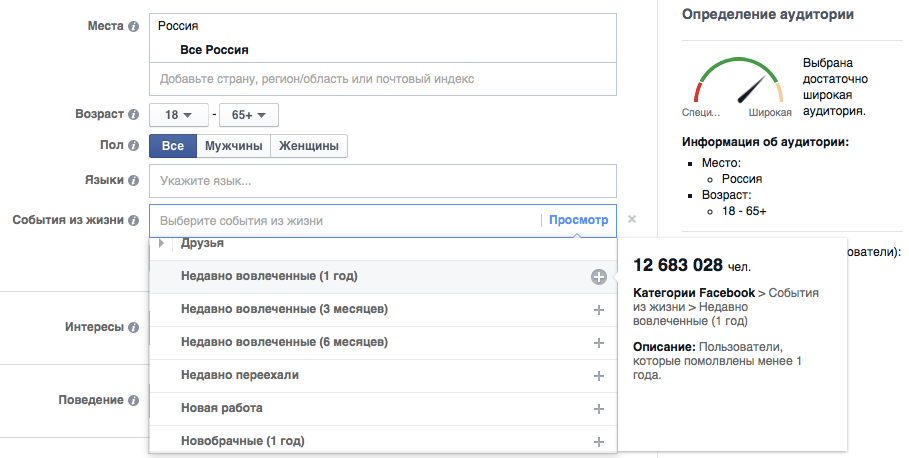The width and height of the screenshot is (909, 458).
Task: Choose Недавно вовлеченные (6 месяцев) entry
Action: [284, 342]
